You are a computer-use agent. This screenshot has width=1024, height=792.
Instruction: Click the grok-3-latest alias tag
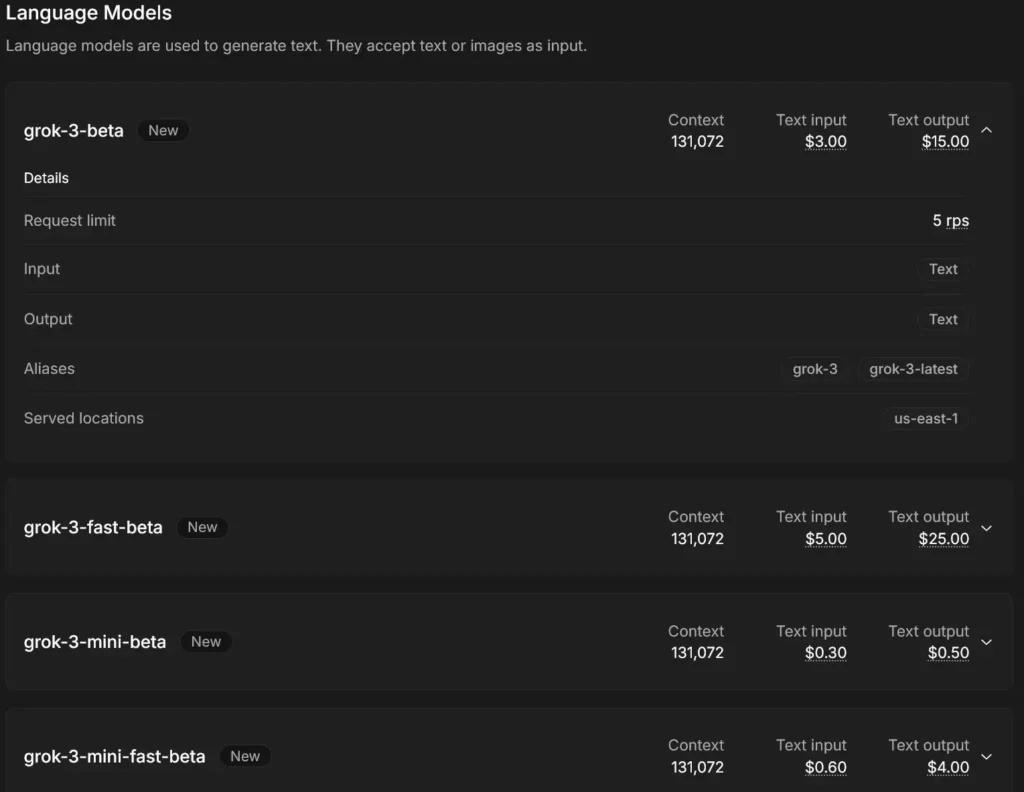tap(913, 369)
